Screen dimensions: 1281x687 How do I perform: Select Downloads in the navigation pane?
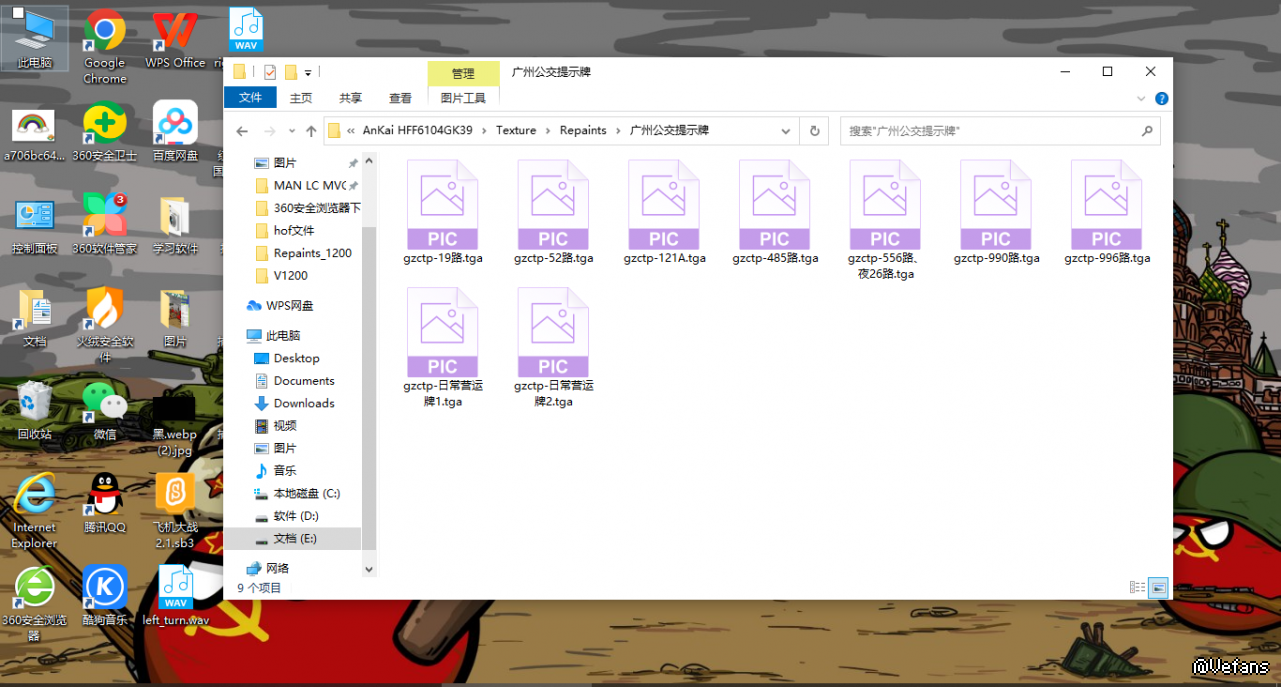pos(304,403)
